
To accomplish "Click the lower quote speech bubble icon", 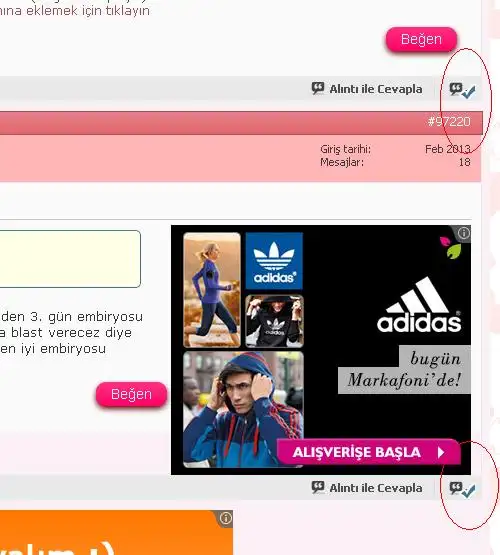I will tap(318, 487).
